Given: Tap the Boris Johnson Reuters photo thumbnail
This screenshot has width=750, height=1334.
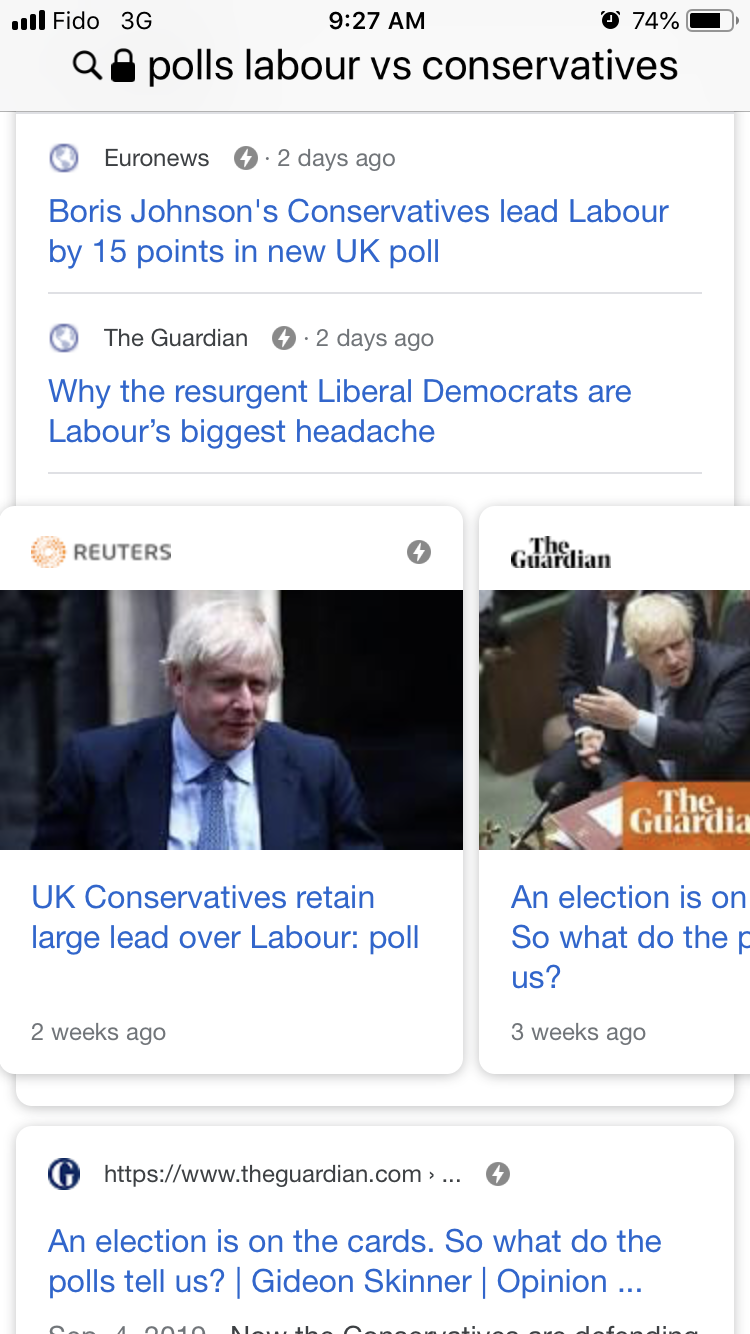Looking at the screenshot, I should point(231,719).
